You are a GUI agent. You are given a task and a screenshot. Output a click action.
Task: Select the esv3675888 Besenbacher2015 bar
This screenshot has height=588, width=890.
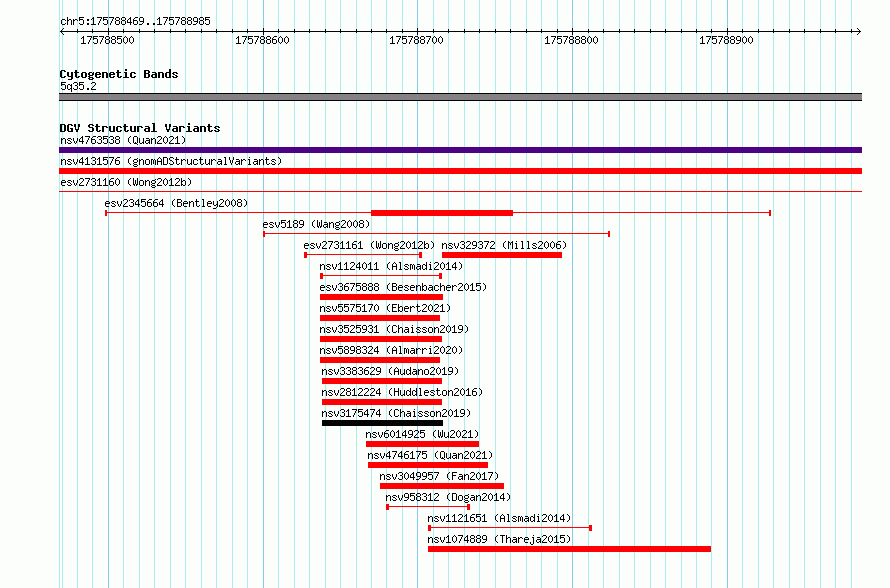(x=381, y=297)
